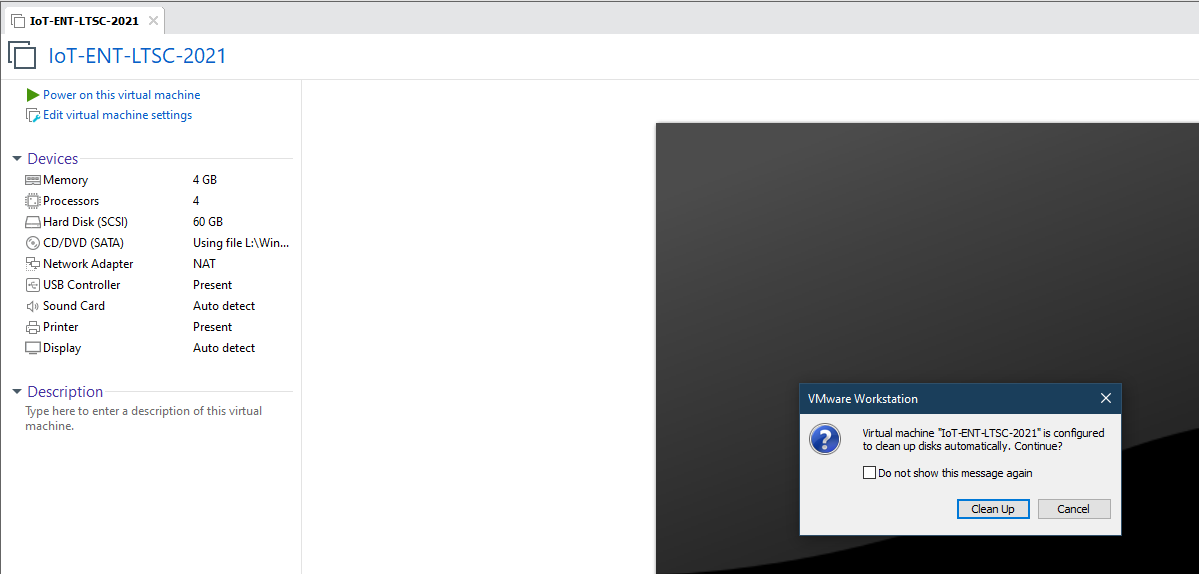1199x574 pixels.
Task: Click the USB Controller label
Action: click(81, 285)
